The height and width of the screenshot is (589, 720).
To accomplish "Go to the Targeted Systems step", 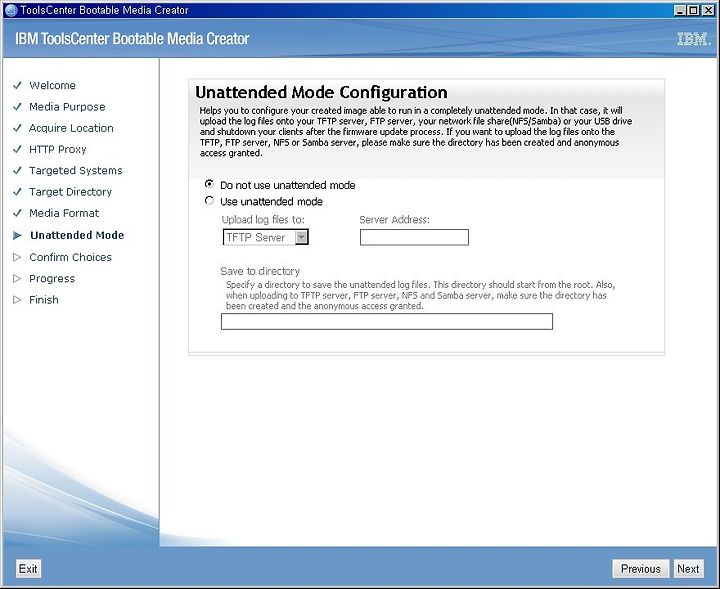I will coord(76,170).
